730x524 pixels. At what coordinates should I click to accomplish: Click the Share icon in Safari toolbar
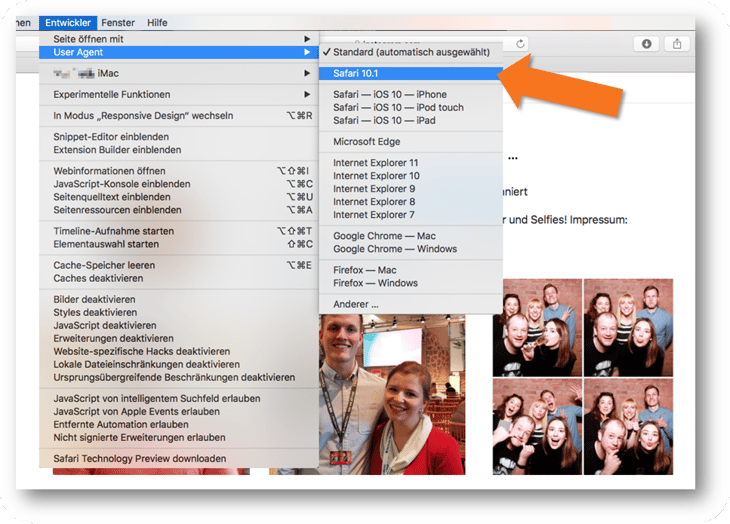tap(677, 44)
